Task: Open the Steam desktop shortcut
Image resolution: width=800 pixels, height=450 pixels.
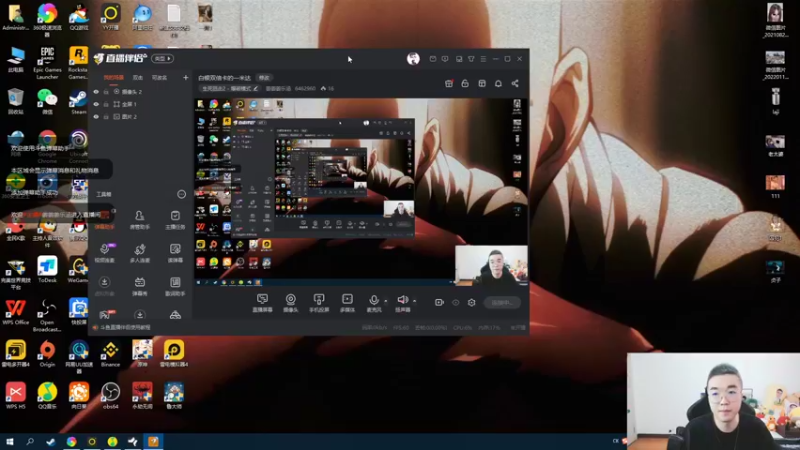Action: 79,102
